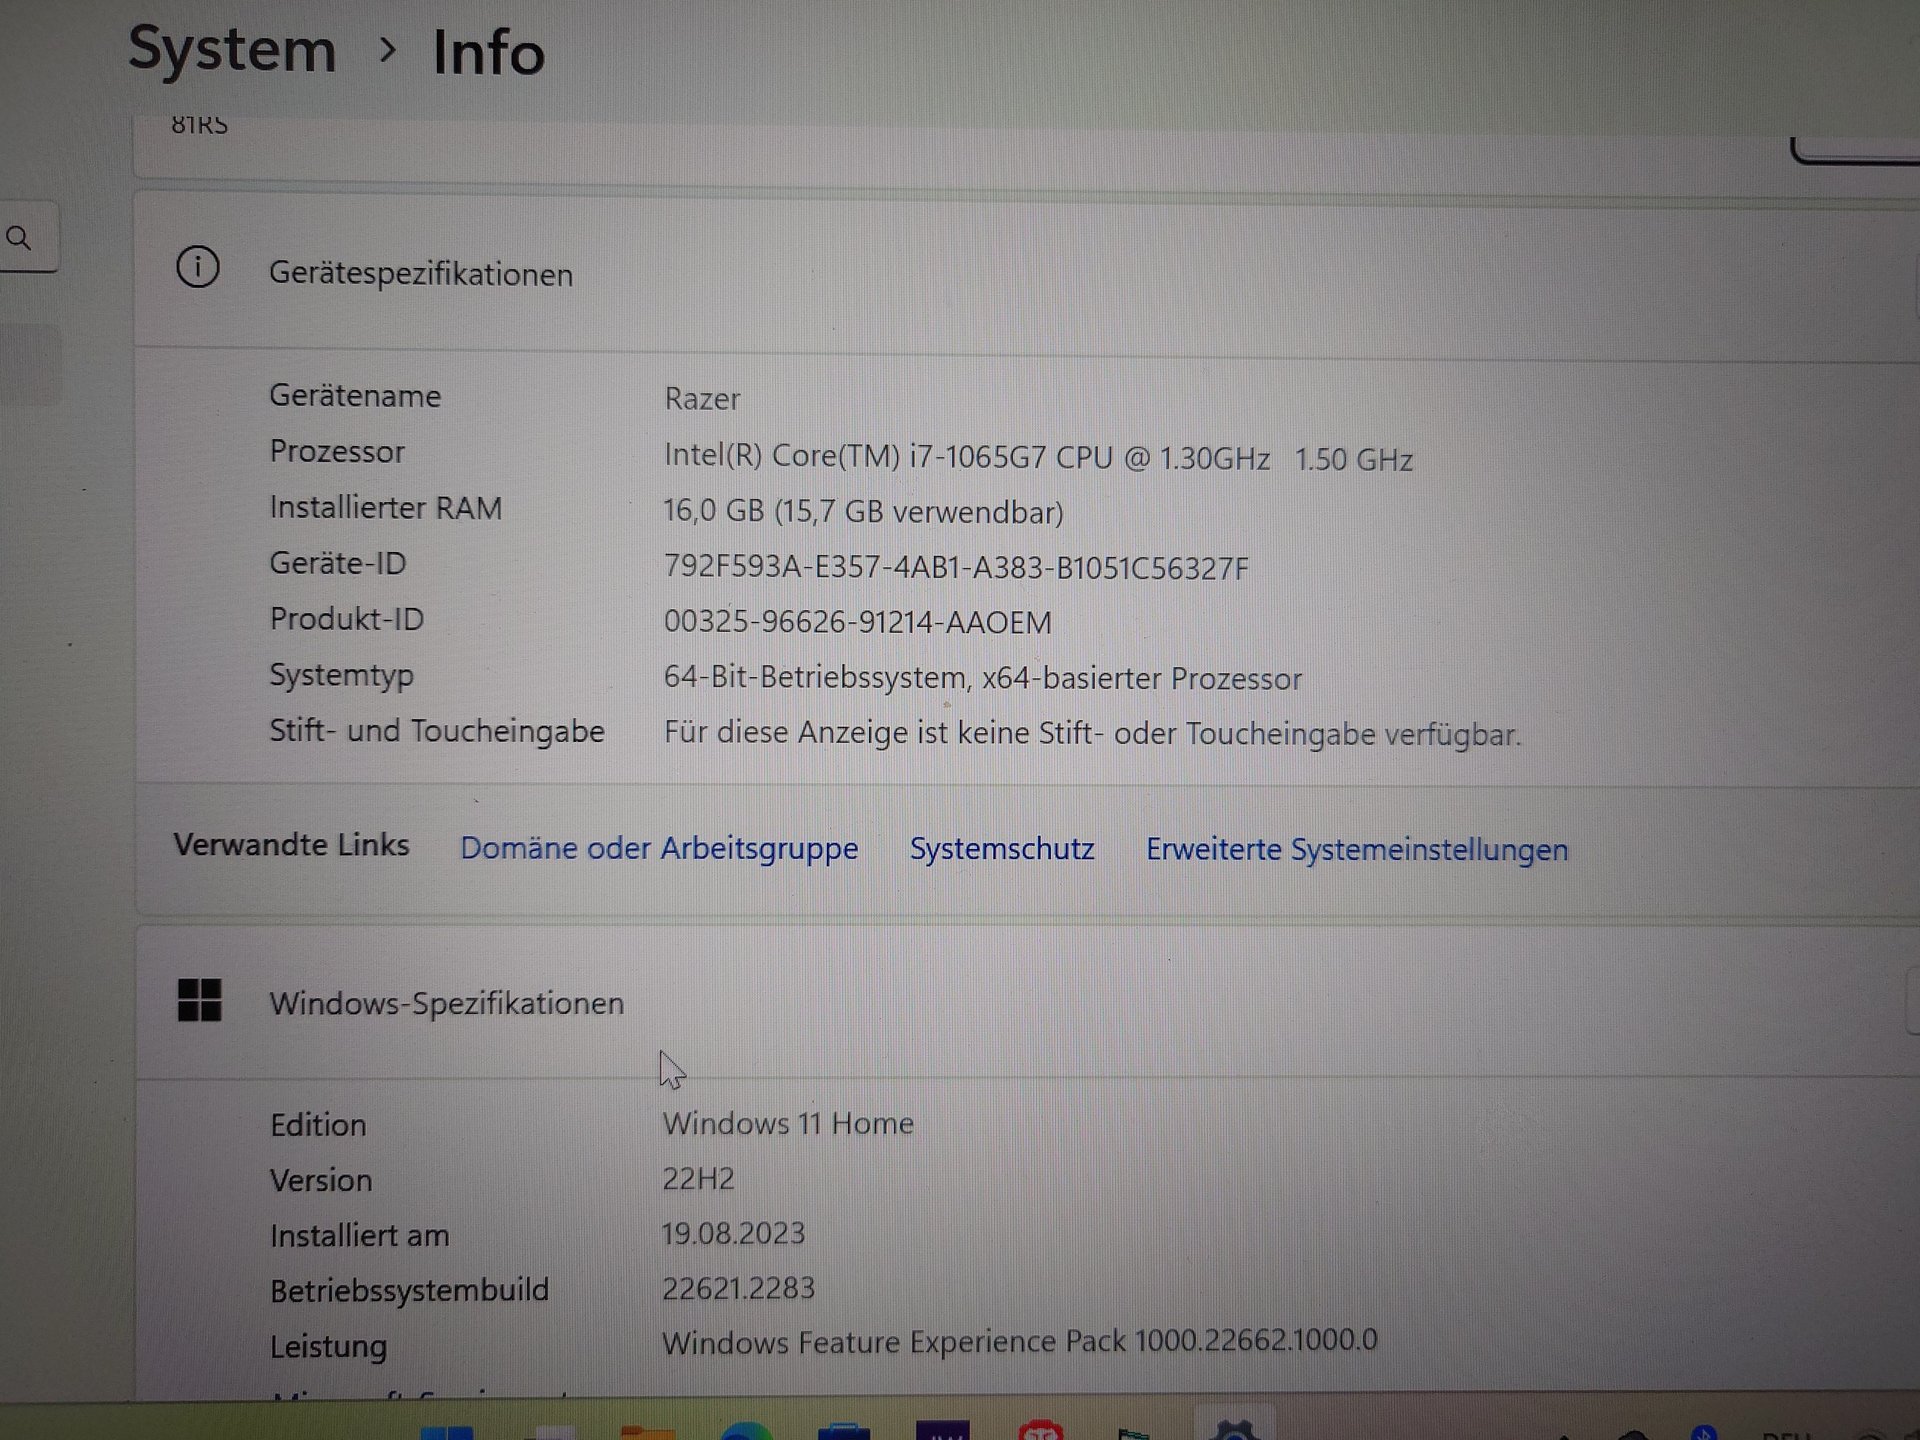The width and height of the screenshot is (1920, 1440).
Task: Click the model text 81RS
Action: (199, 125)
